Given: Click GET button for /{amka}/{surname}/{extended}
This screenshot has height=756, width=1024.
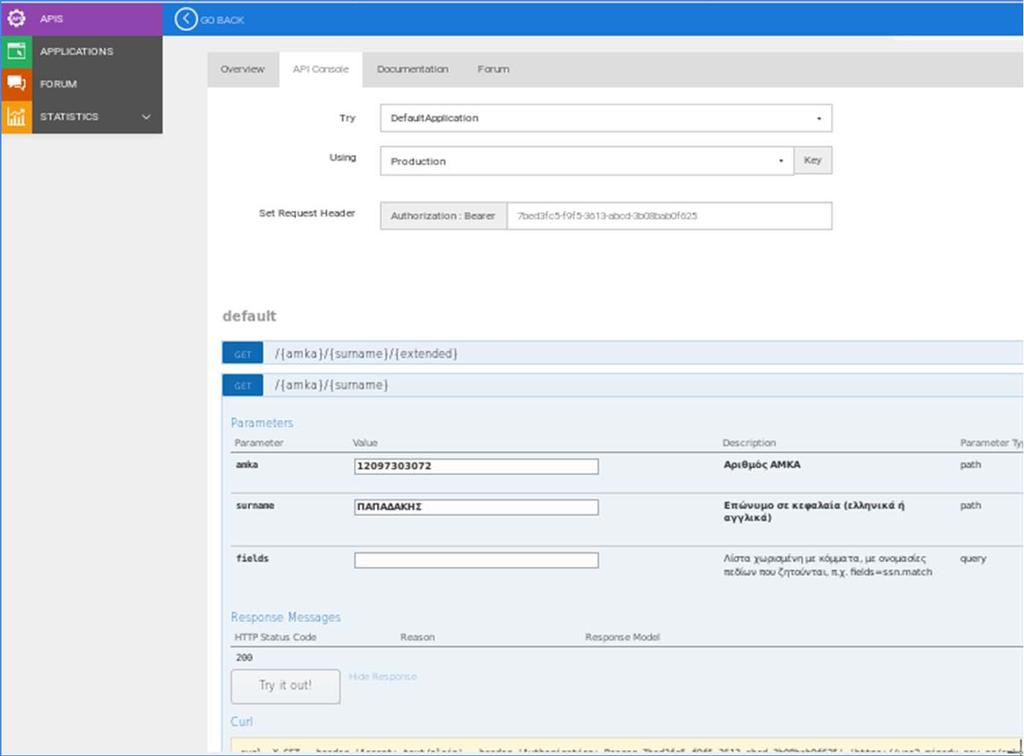Looking at the screenshot, I should tap(242, 354).
